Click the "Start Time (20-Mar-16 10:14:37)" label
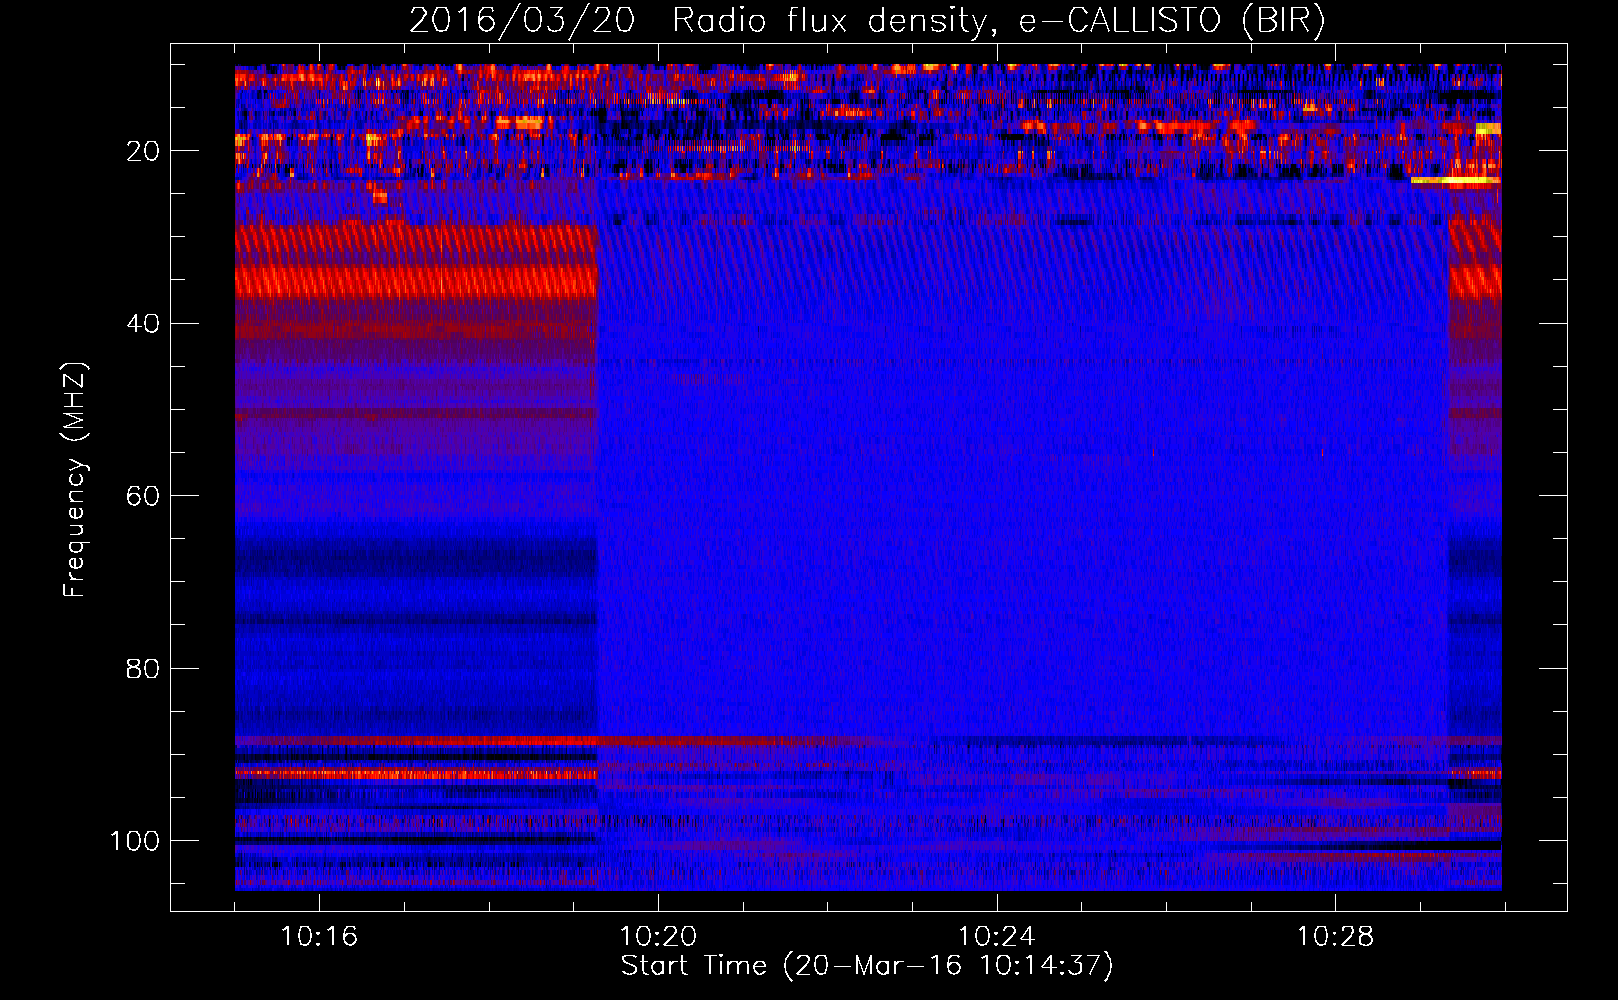This screenshot has width=1618, height=1000. [867, 966]
